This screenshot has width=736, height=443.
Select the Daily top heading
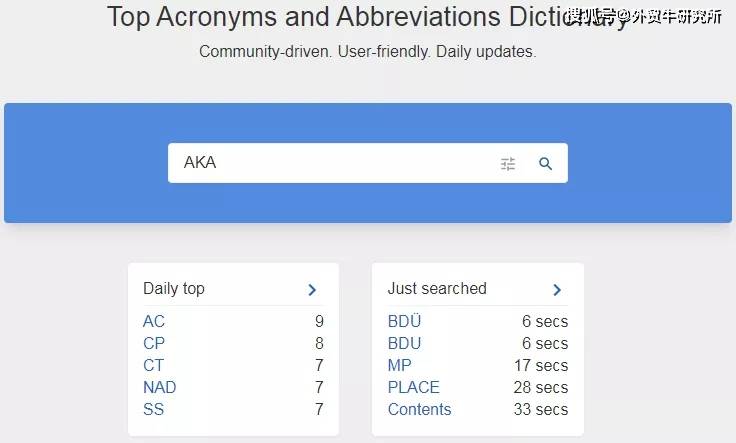point(174,289)
